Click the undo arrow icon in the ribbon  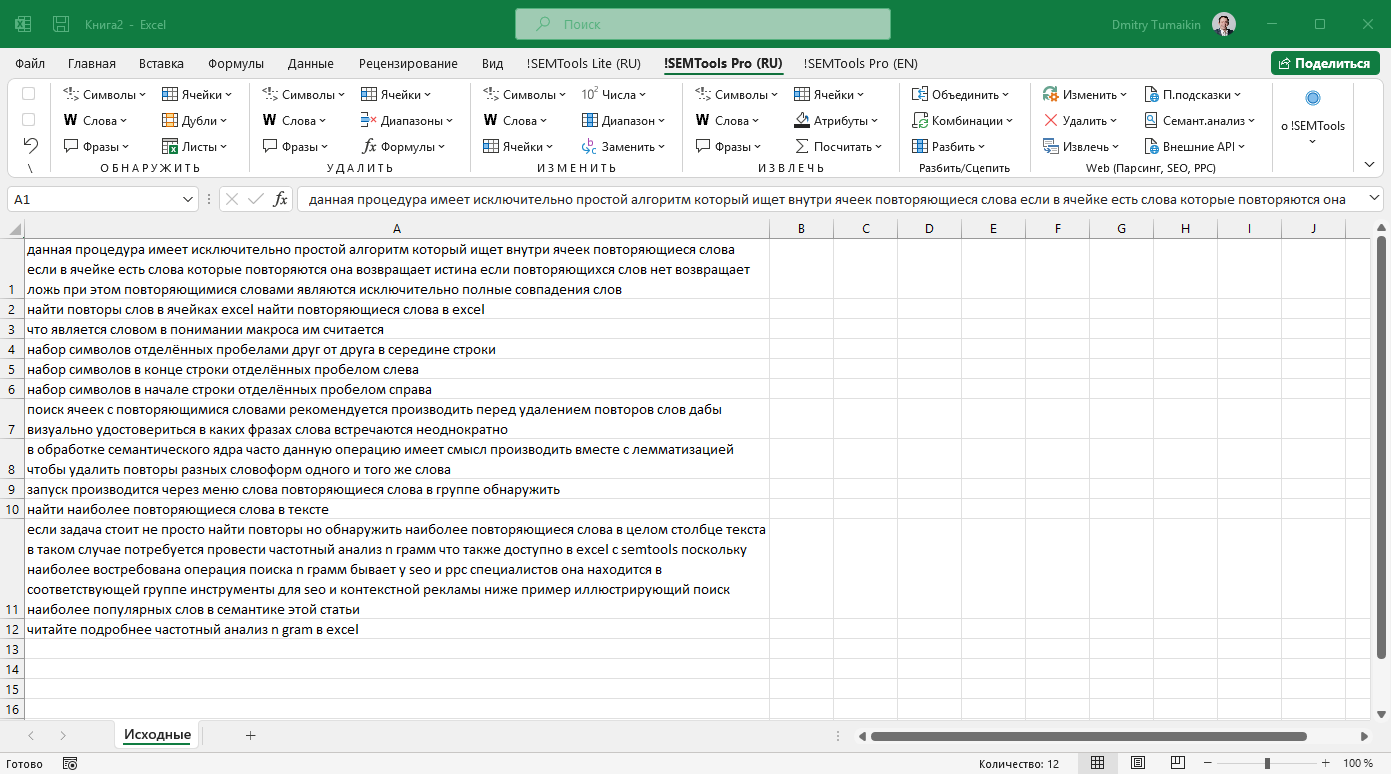29,146
